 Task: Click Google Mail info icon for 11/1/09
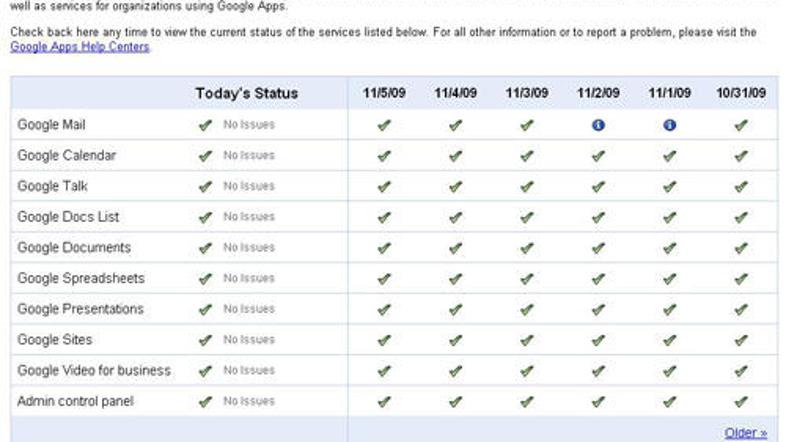point(669,125)
